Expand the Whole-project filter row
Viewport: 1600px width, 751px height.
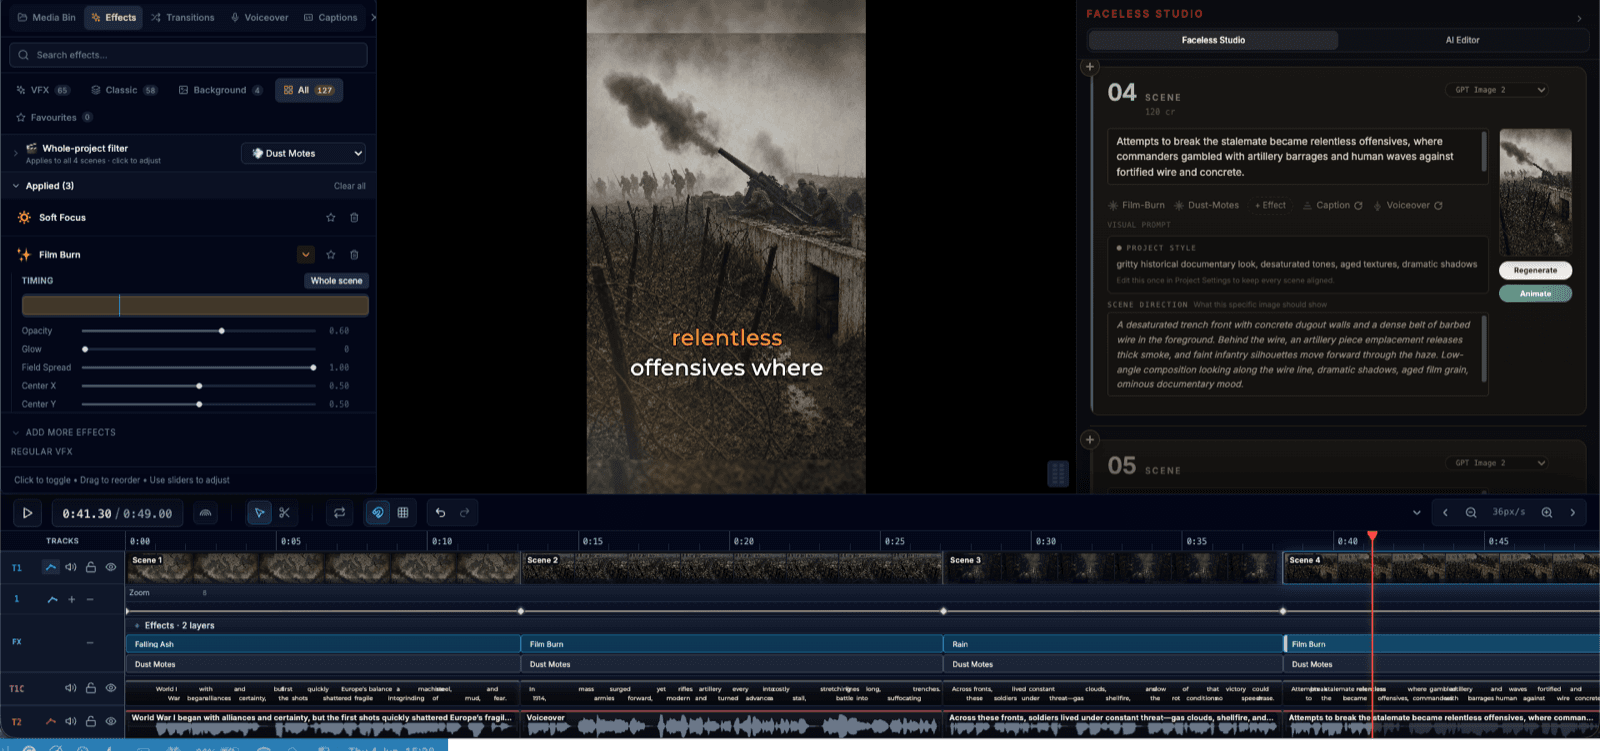[x=16, y=153]
